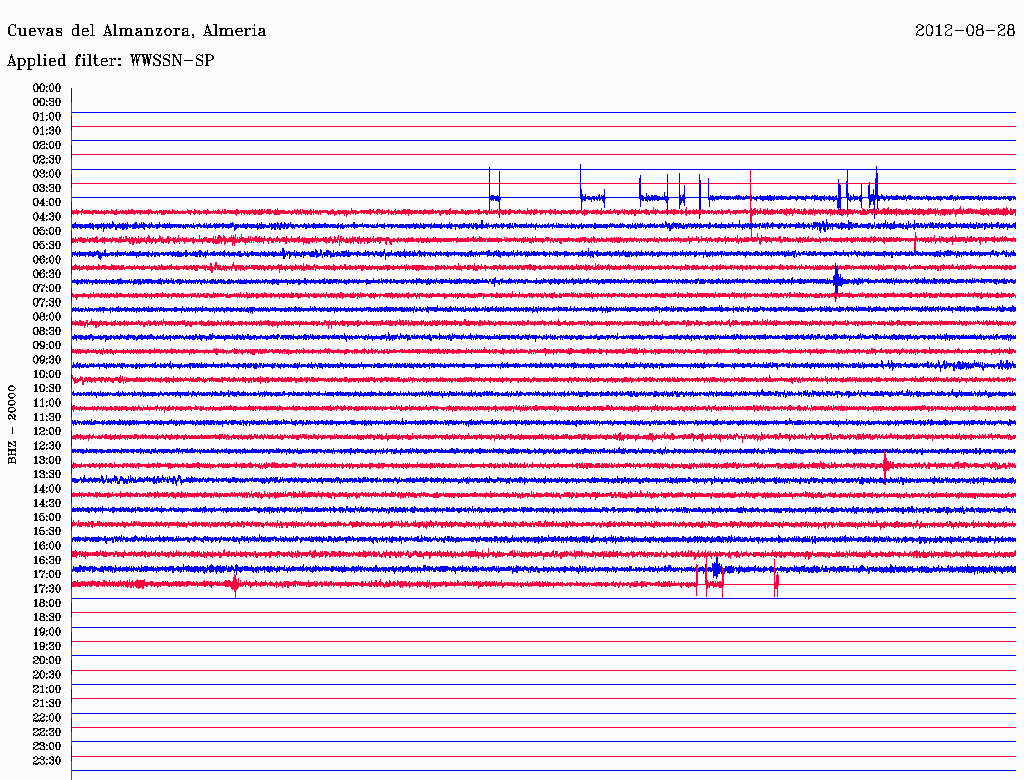Select the 16:30 time label
The image size is (1024, 780).
(x=47, y=561)
